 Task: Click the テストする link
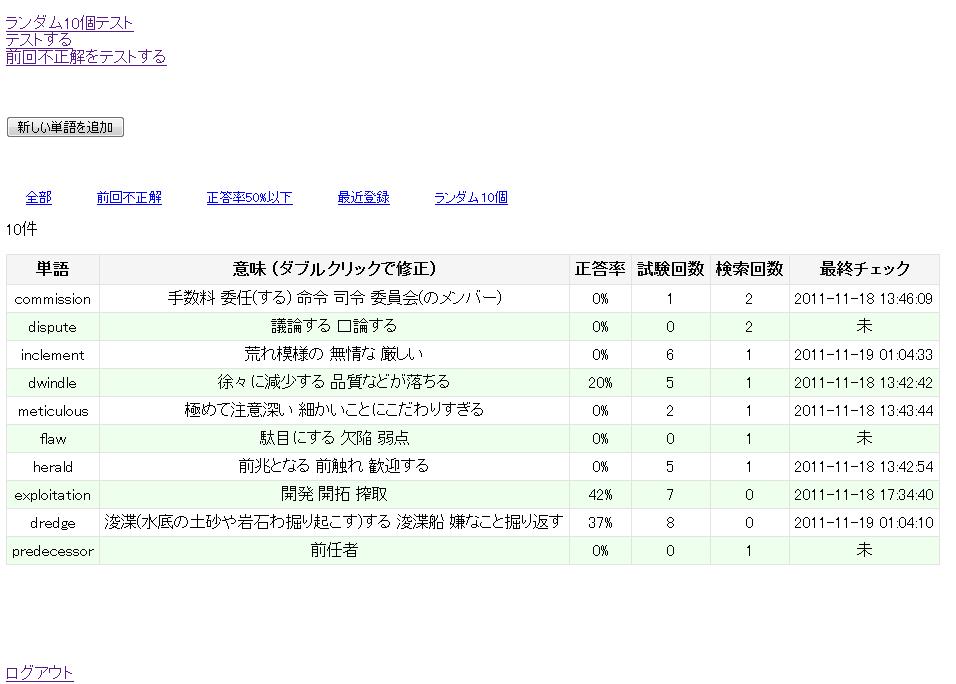point(39,40)
